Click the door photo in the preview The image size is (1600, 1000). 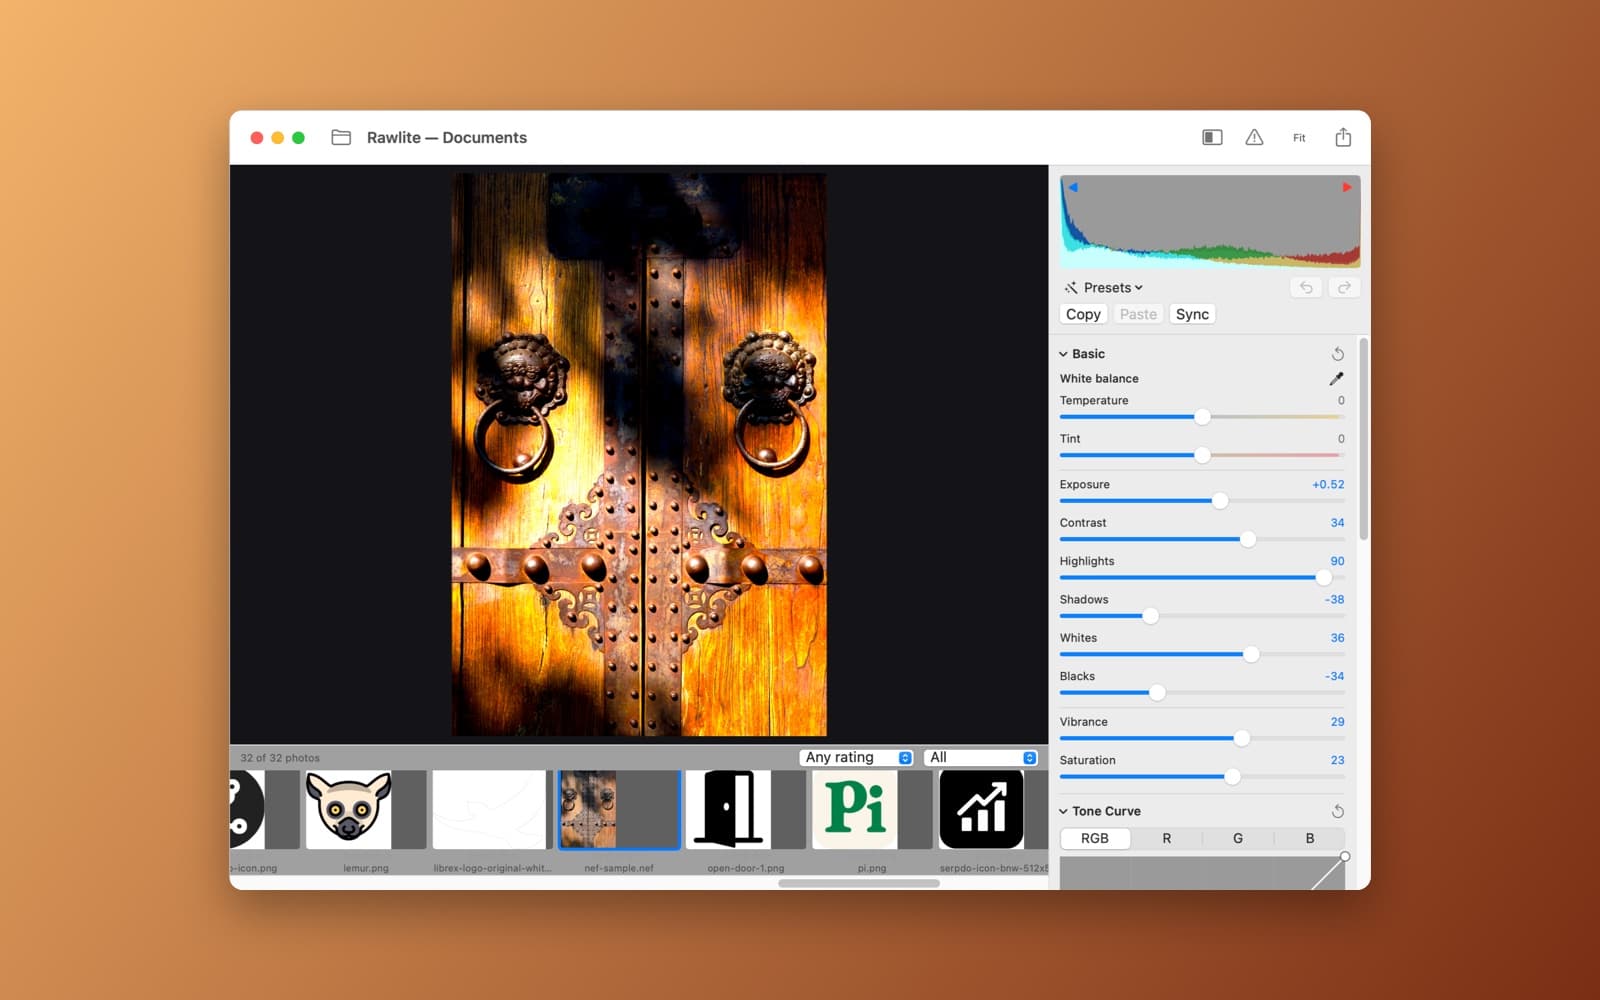click(639, 455)
